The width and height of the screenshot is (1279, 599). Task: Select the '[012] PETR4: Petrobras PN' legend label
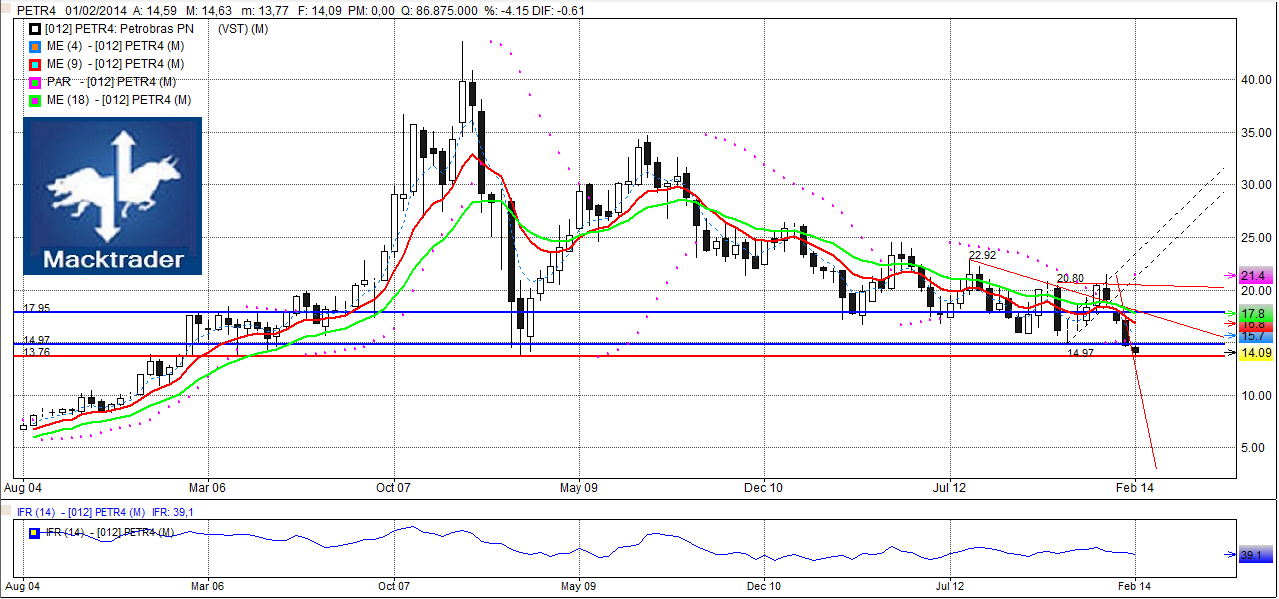pyautogui.click(x=118, y=29)
